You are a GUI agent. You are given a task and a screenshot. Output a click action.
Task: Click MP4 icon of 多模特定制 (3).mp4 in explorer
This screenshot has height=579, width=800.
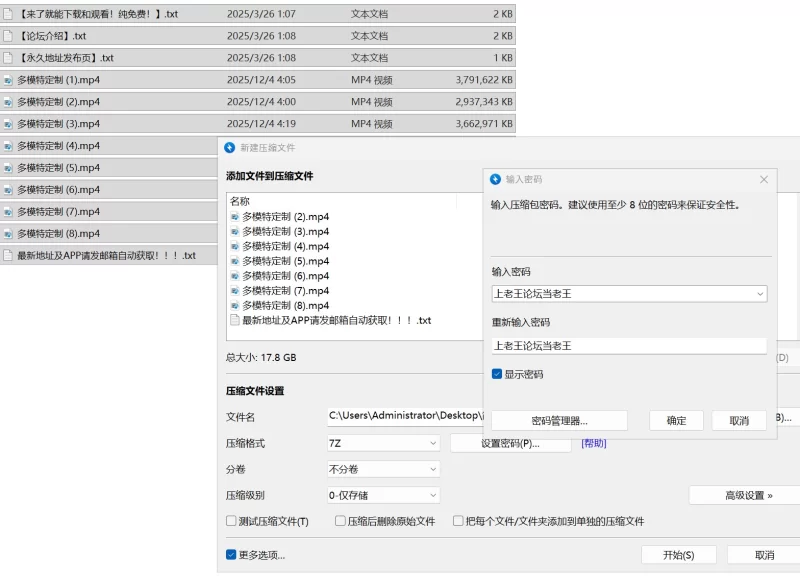(8, 124)
